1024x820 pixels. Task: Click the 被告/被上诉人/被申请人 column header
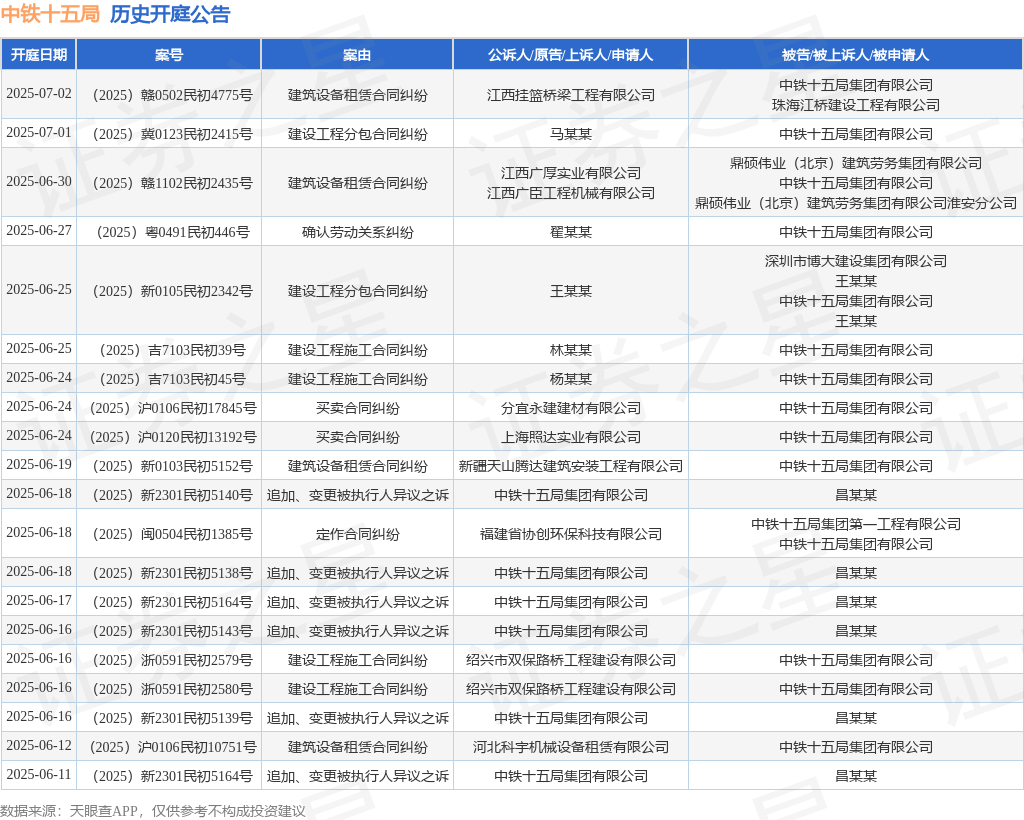point(855,55)
